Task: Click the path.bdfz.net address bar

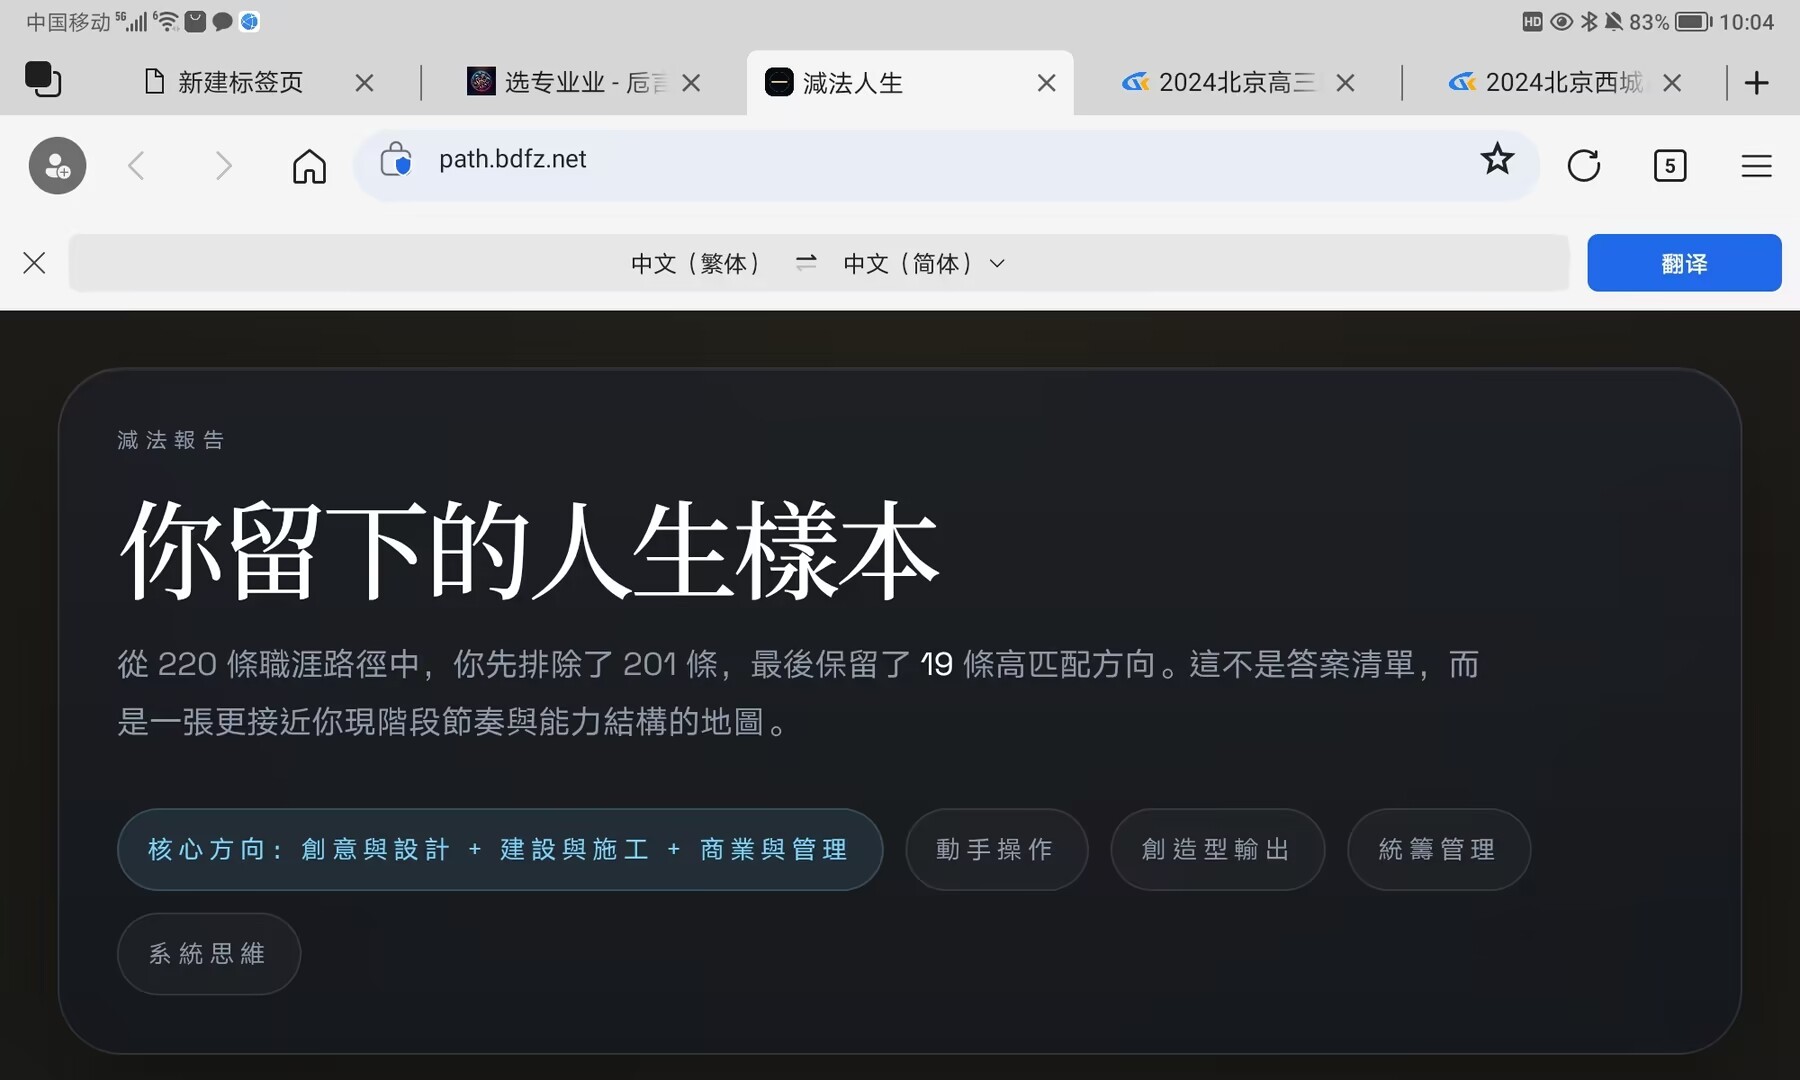Action: (x=900, y=160)
